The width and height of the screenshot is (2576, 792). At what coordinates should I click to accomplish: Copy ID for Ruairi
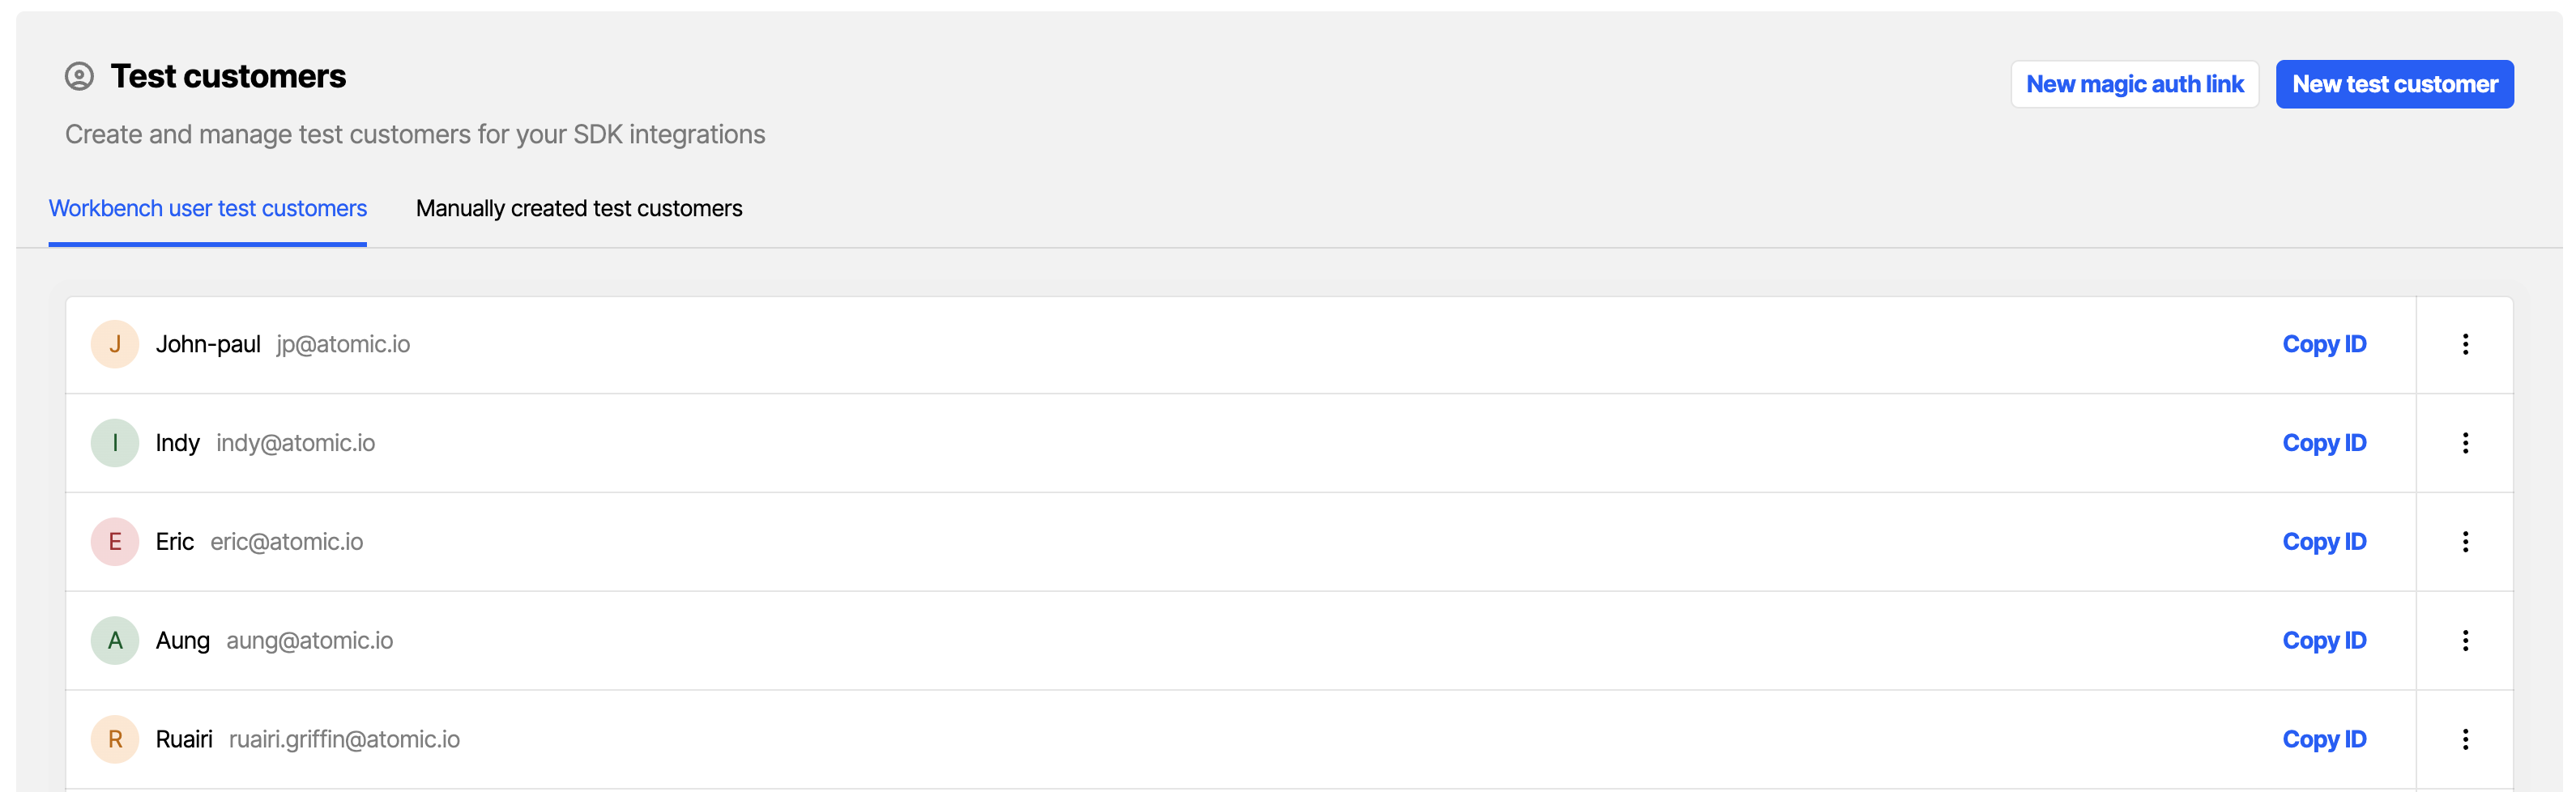click(x=2324, y=739)
